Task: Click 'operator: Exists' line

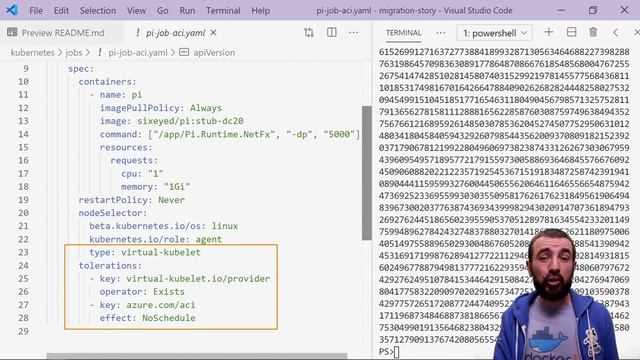Action: pos(142,291)
